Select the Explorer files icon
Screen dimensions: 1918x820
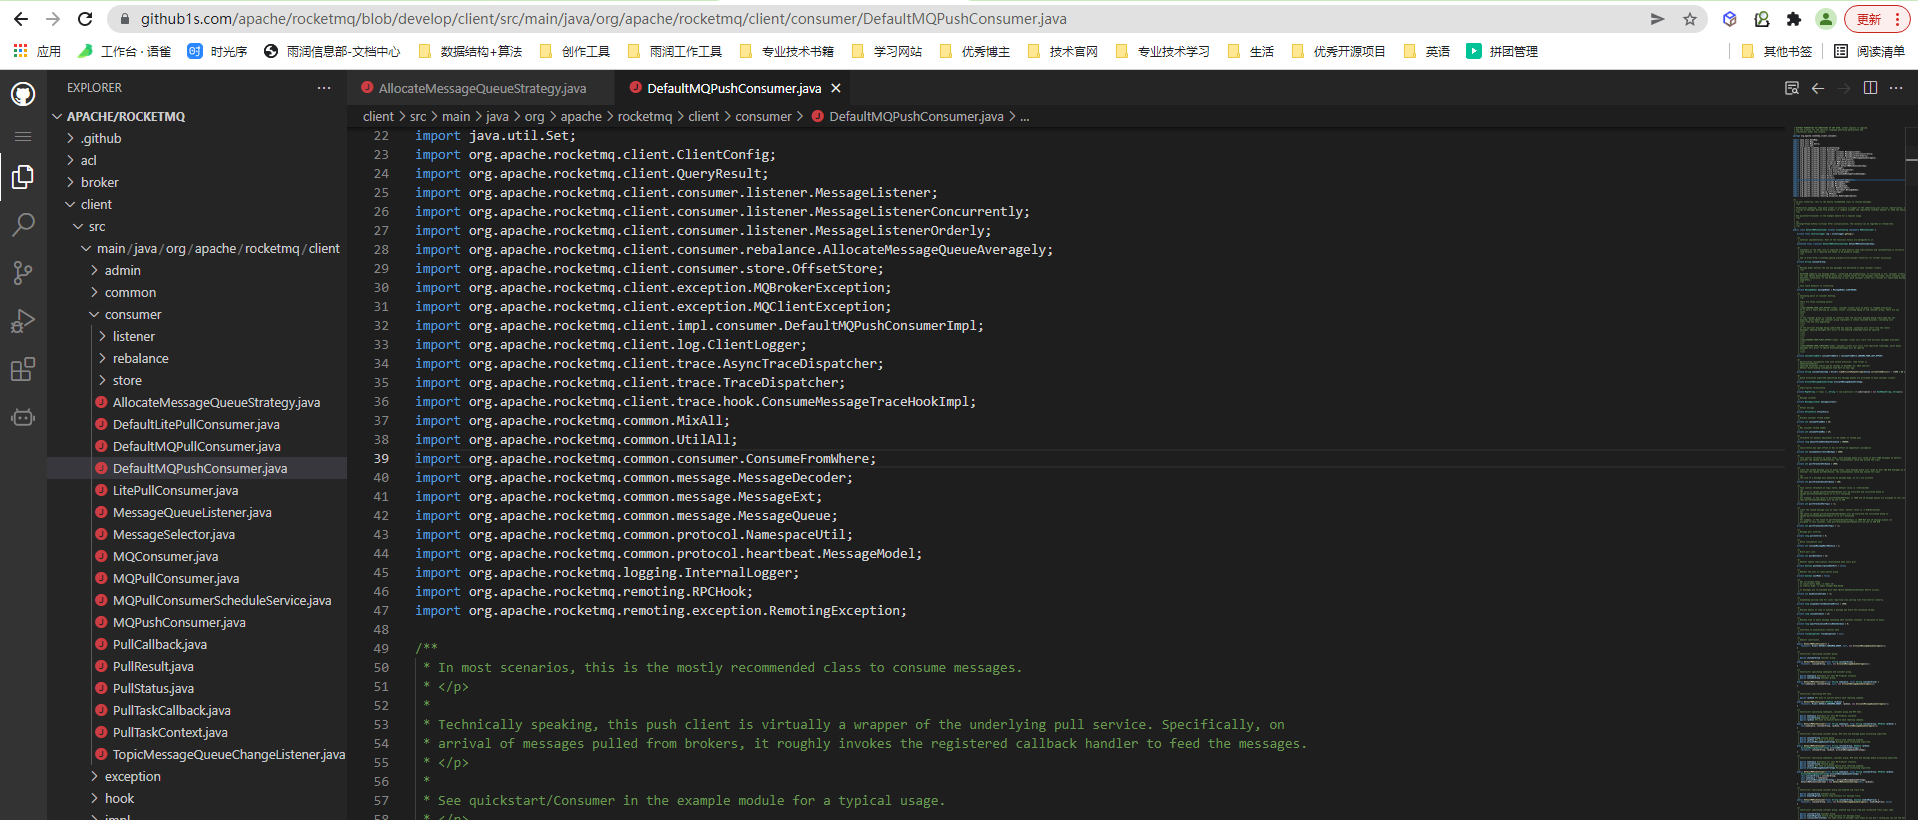coord(23,177)
